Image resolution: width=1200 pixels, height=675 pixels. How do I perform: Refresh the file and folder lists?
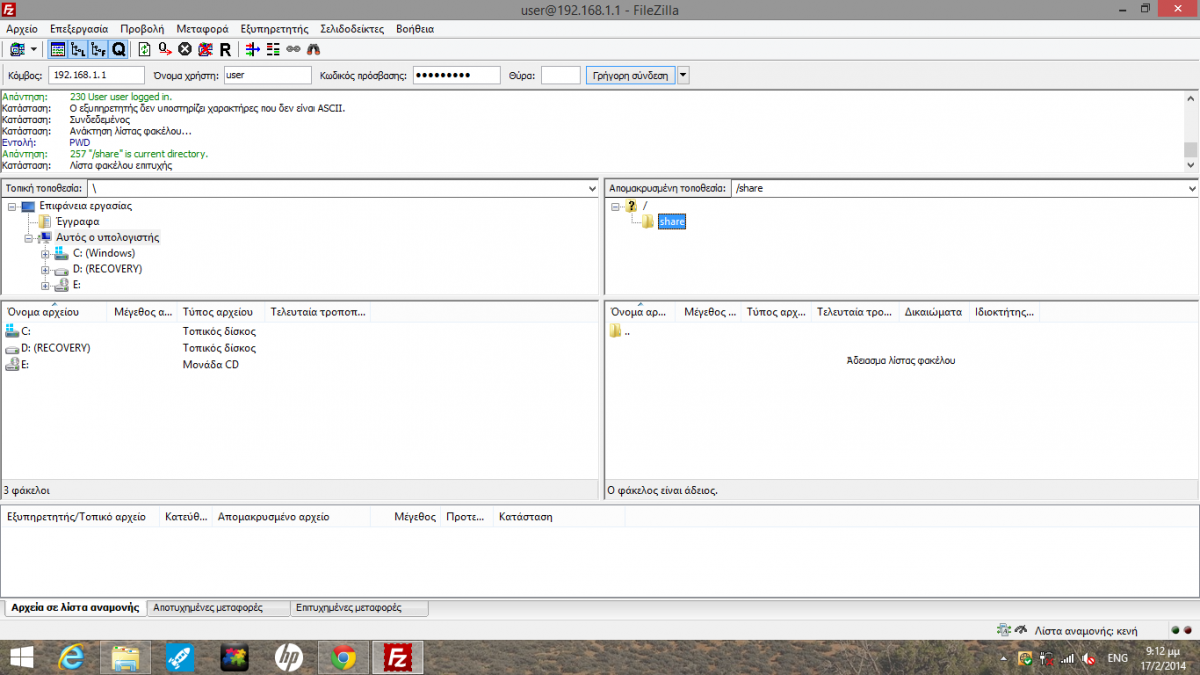pyautogui.click(x=145, y=49)
